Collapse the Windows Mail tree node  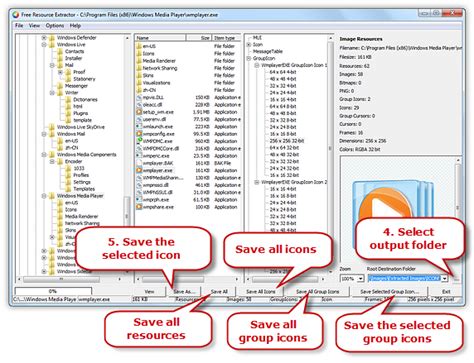tap(44, 134)
